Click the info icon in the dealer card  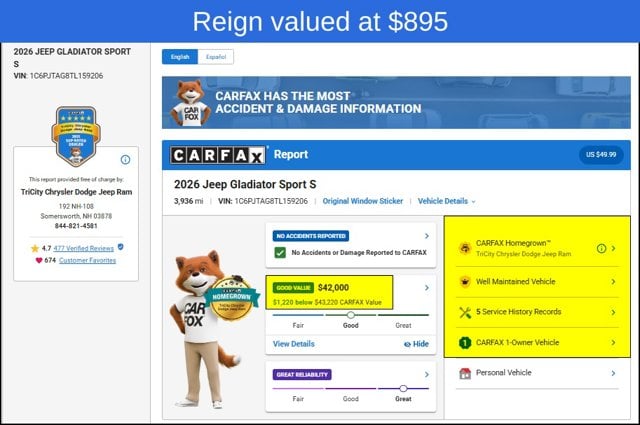[x=125, y=160]
